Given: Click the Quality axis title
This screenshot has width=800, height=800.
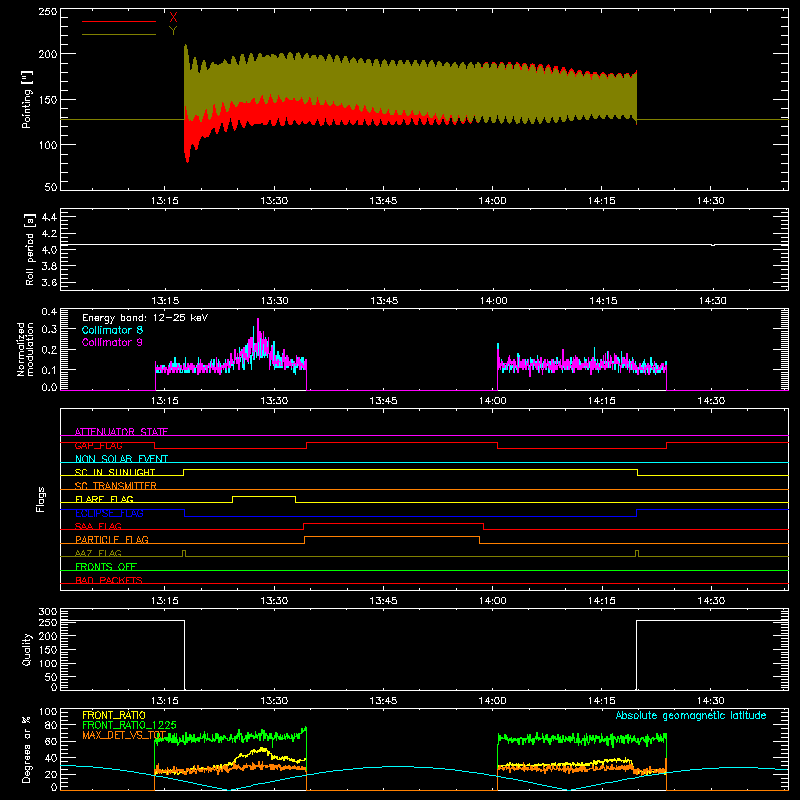Looking at the screenshot, I should point(27,649).
